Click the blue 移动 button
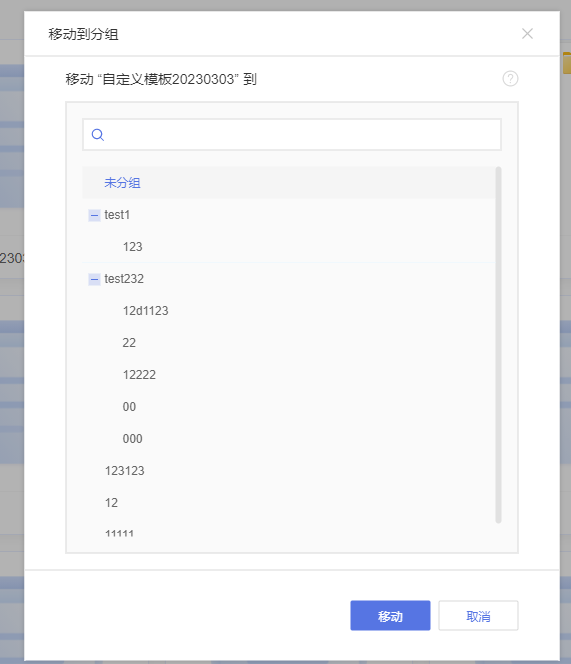 pyautogui.click(x=390, y=615)
